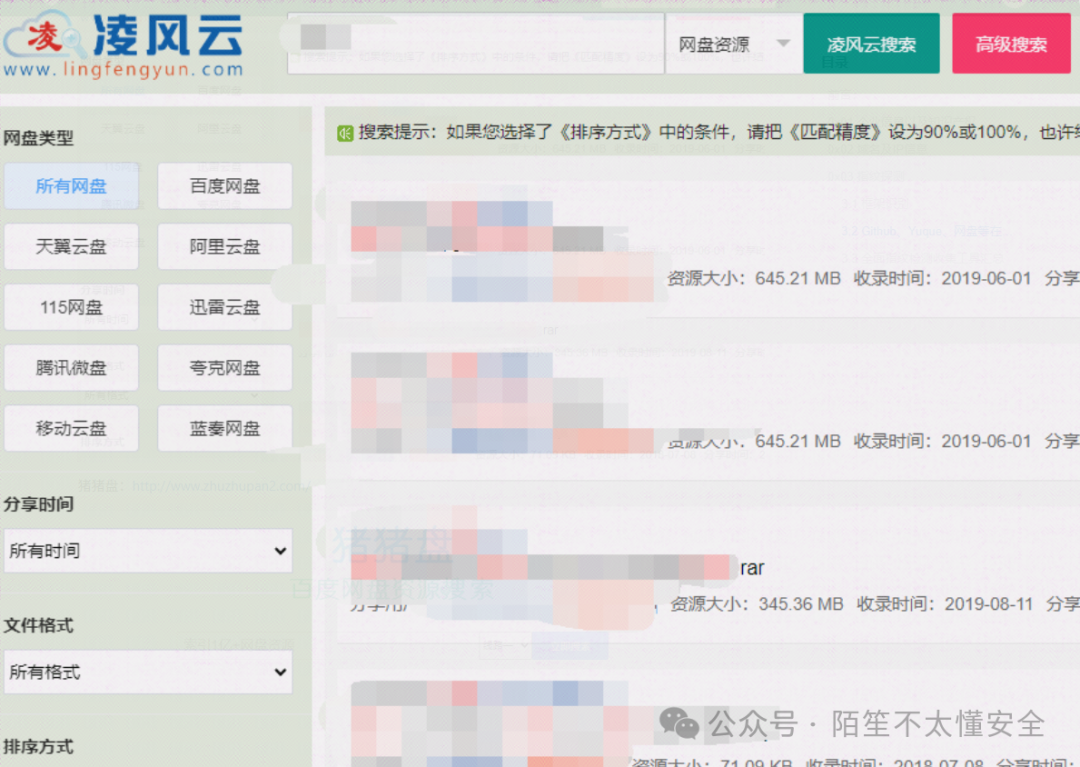Viewport: 1080px width, 767px height.
Task: Toggle the 所有网盘 all-disks filter
Action: 71,186
